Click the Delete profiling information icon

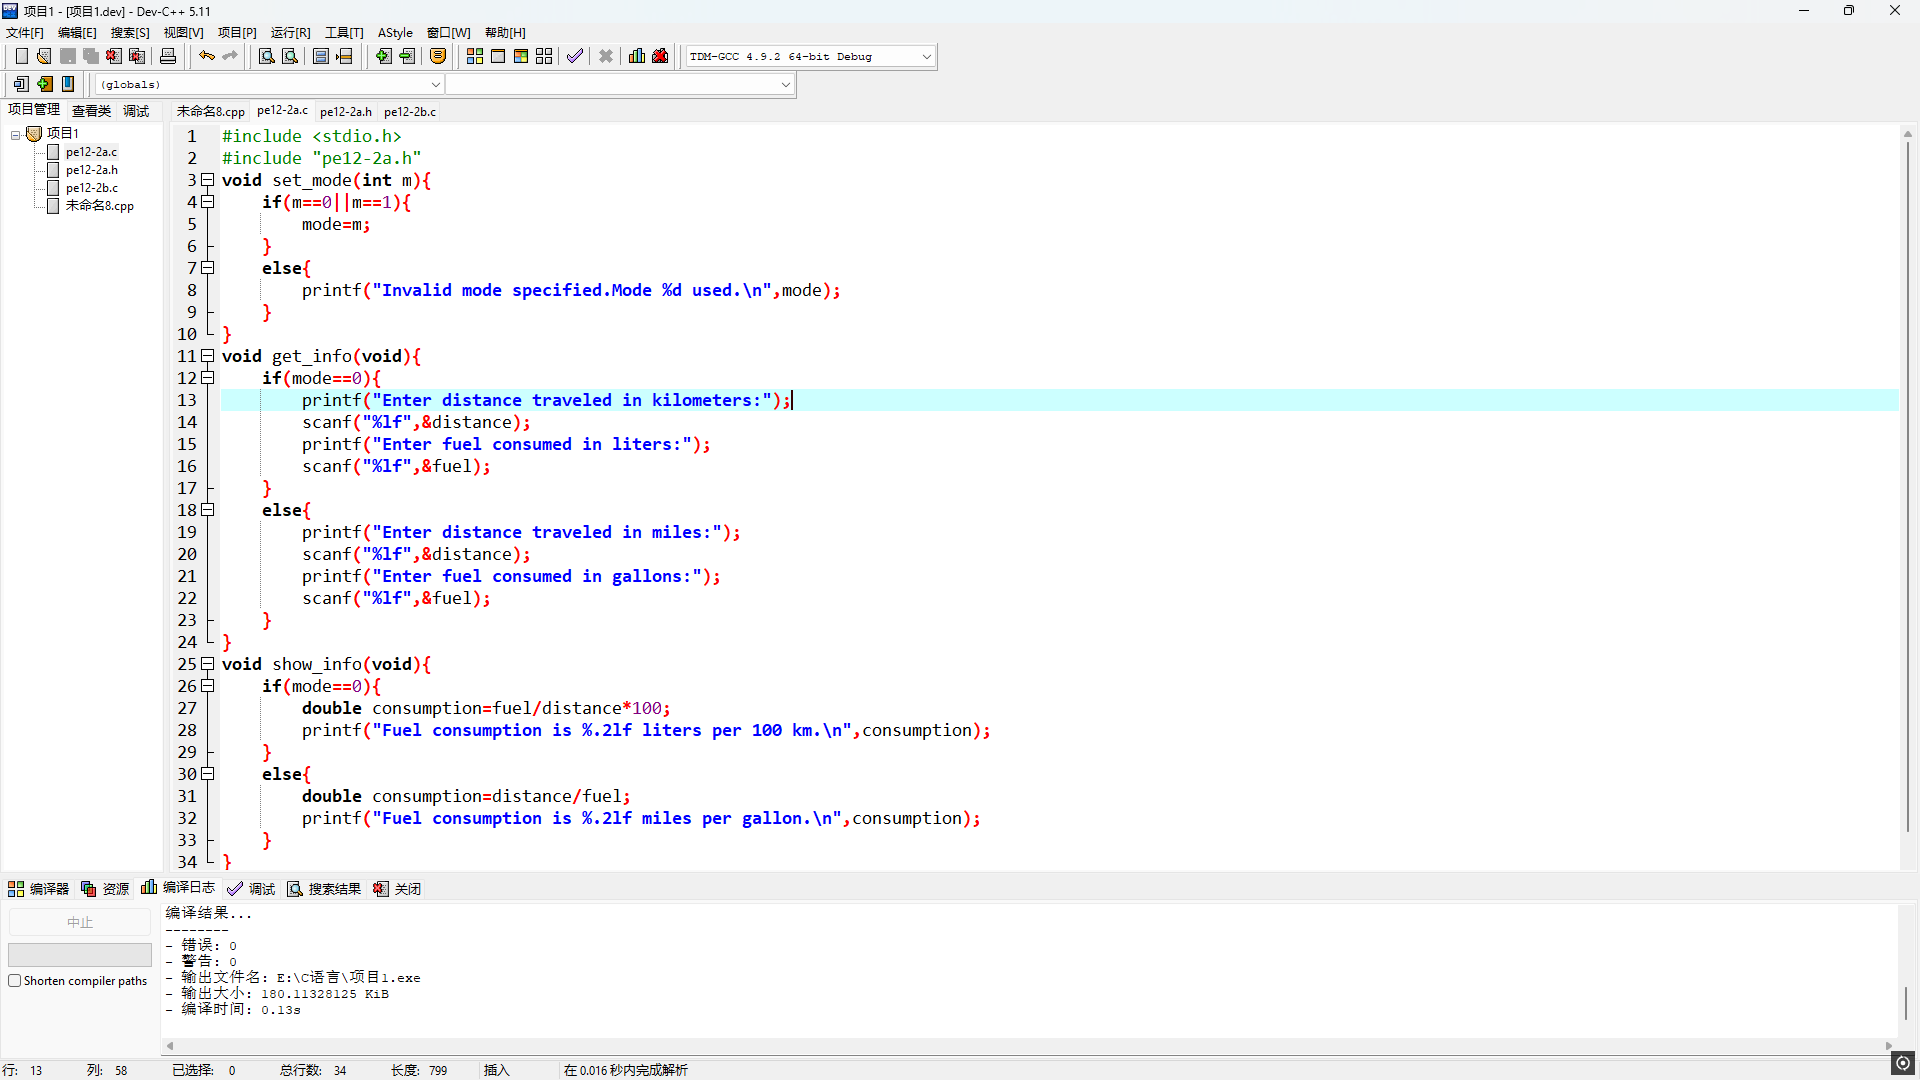[x=660, y=57]
